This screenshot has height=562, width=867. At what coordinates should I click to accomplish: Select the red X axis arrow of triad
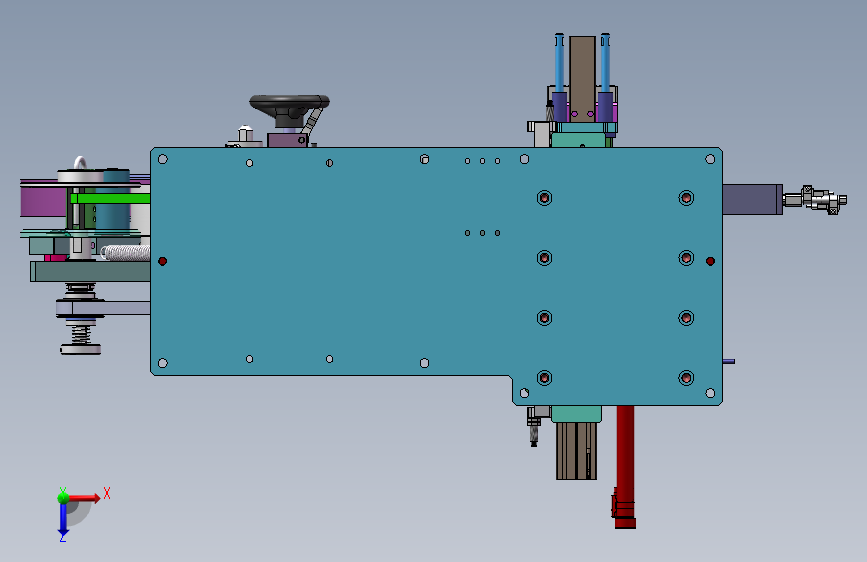pyautogui.click(x=84, y=498)
